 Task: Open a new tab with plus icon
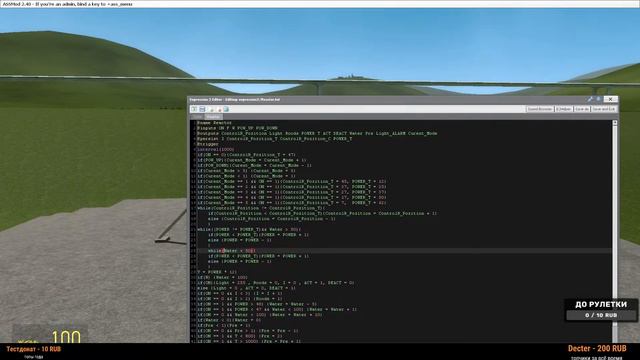(211, 109)
